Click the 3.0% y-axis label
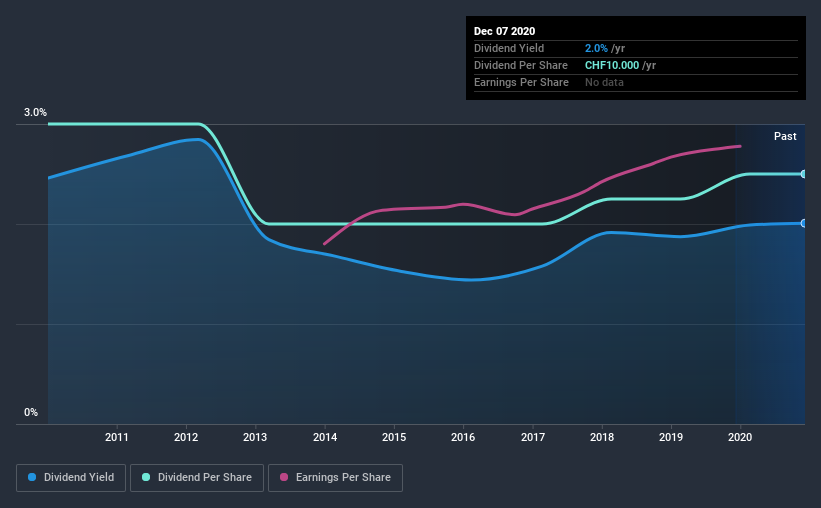821x508 pixels. tap(35, 113)
